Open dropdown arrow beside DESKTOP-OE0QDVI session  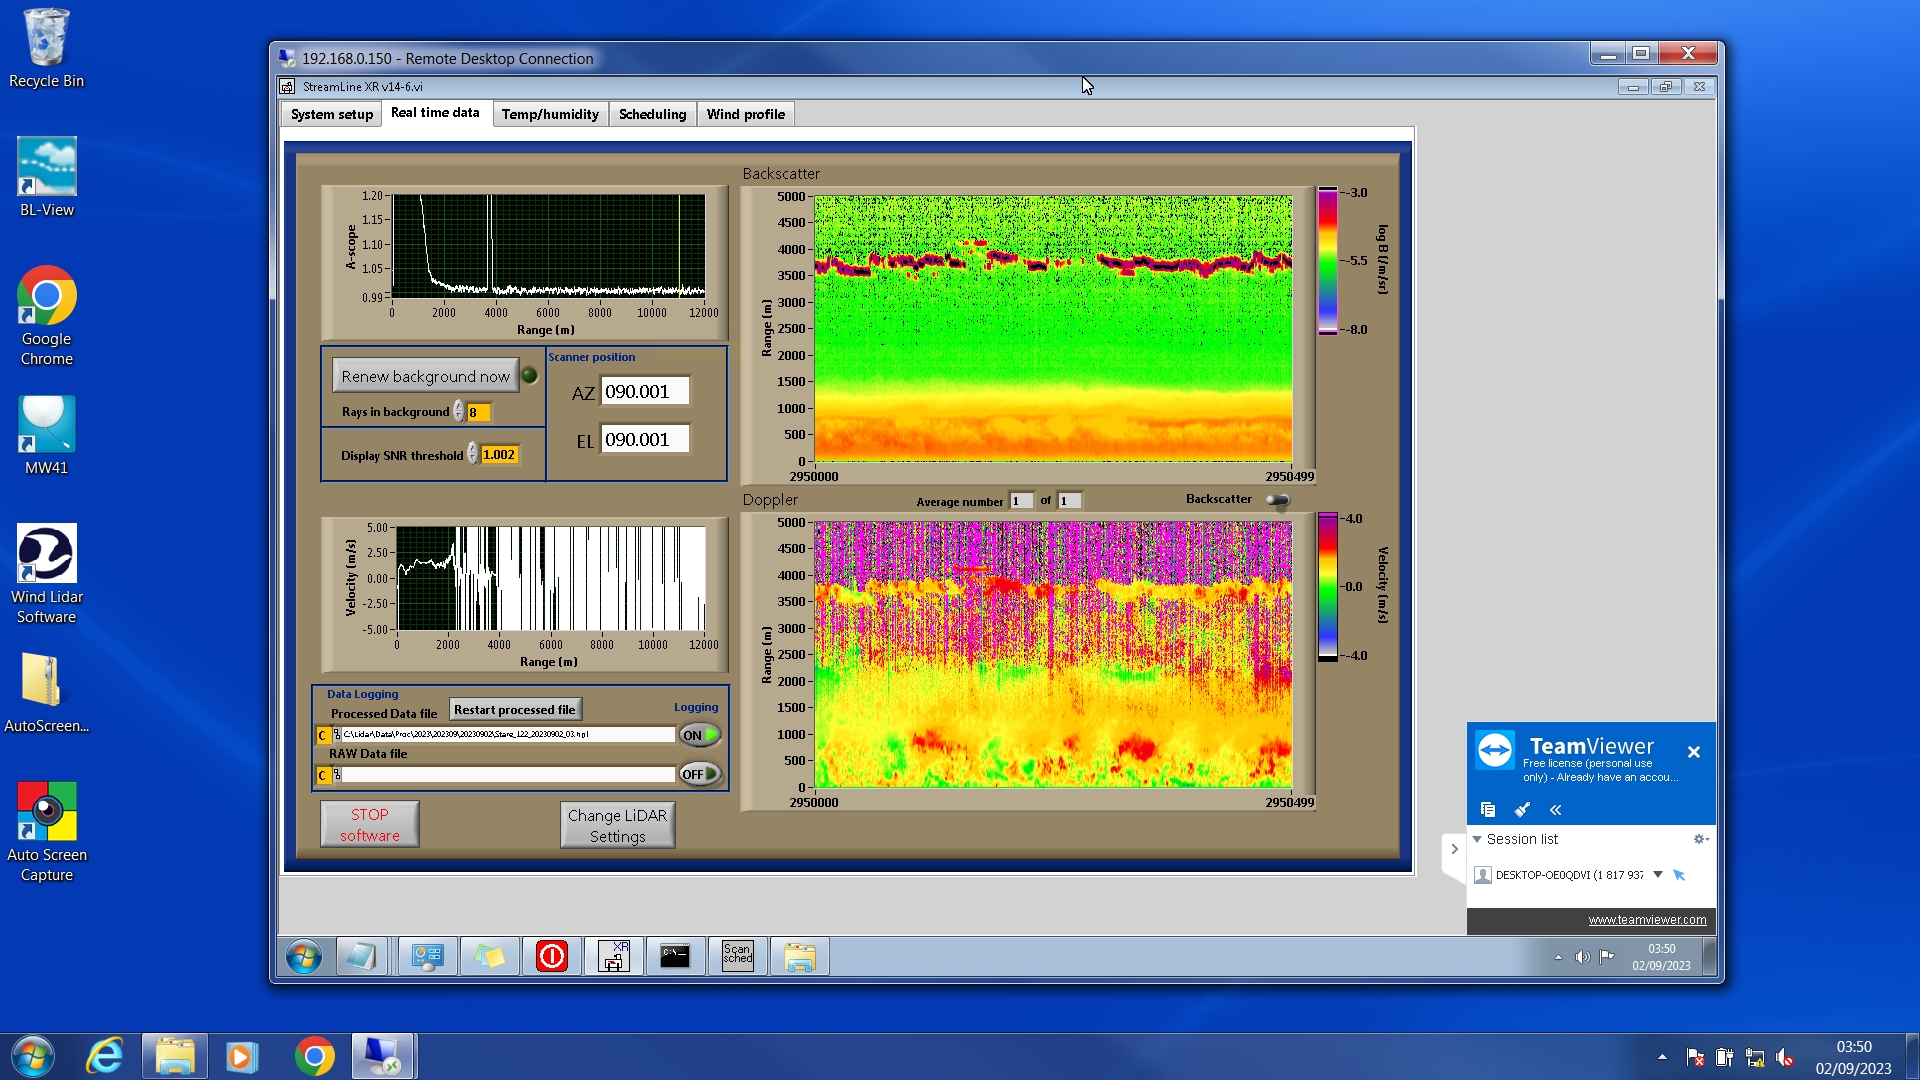point(1657,874)
